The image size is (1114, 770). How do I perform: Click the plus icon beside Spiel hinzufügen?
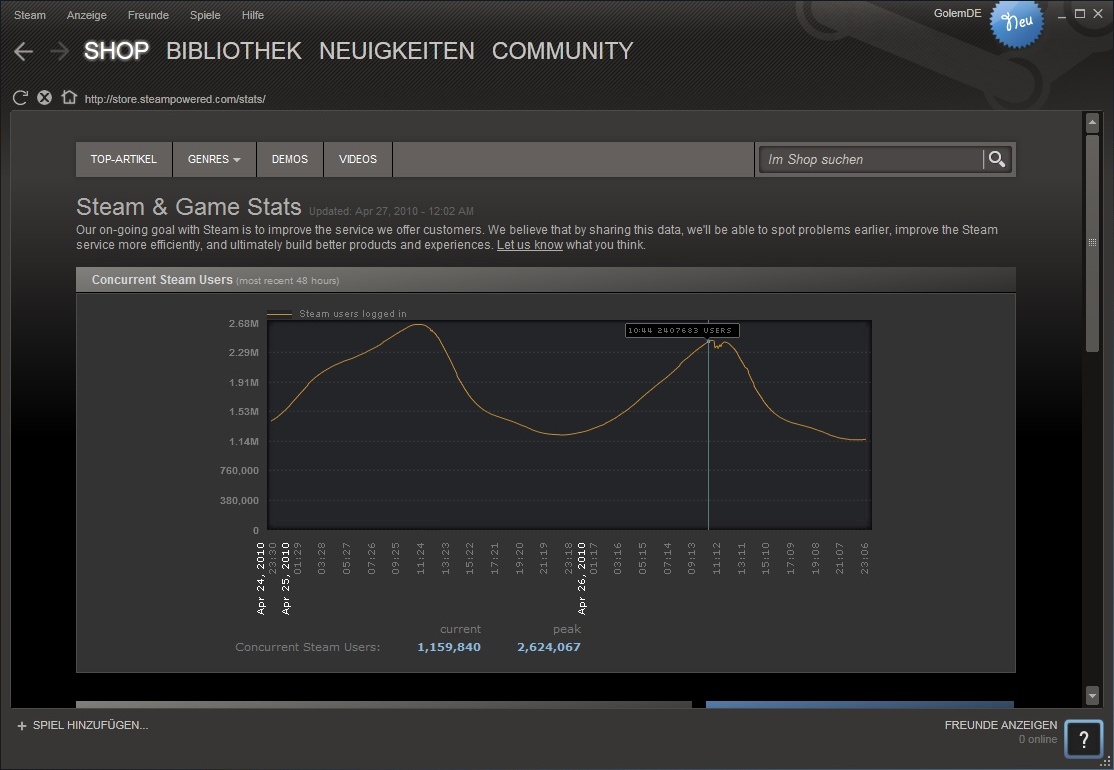[21, 725]
